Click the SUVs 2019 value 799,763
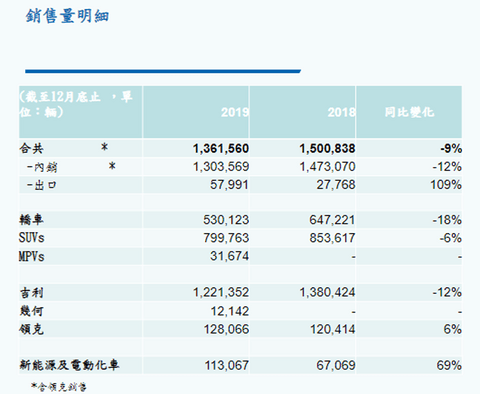The height and width of the screenshot is (394, 480). 226,238
